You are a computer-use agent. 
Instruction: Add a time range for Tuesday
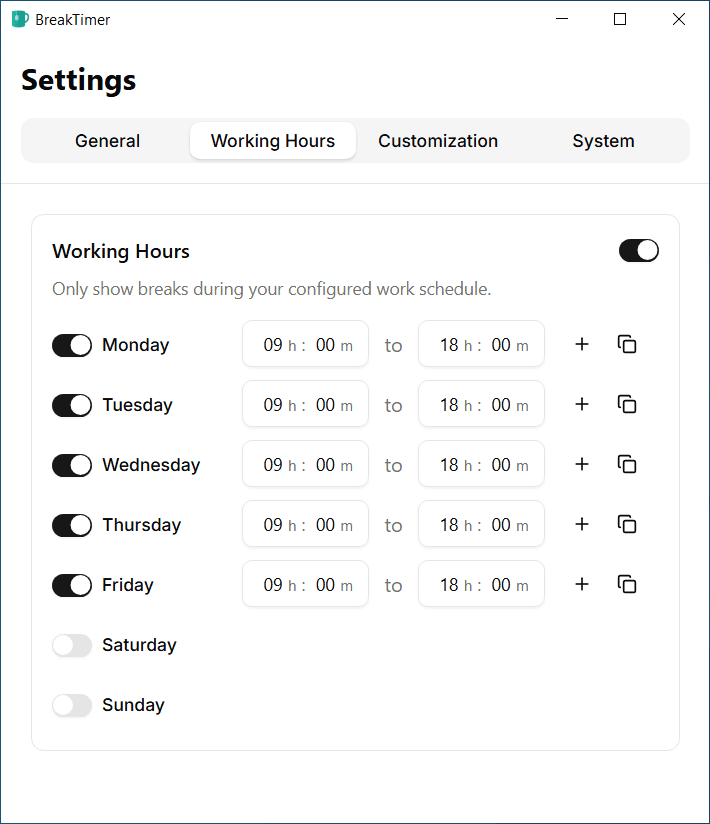click(582, 404)
